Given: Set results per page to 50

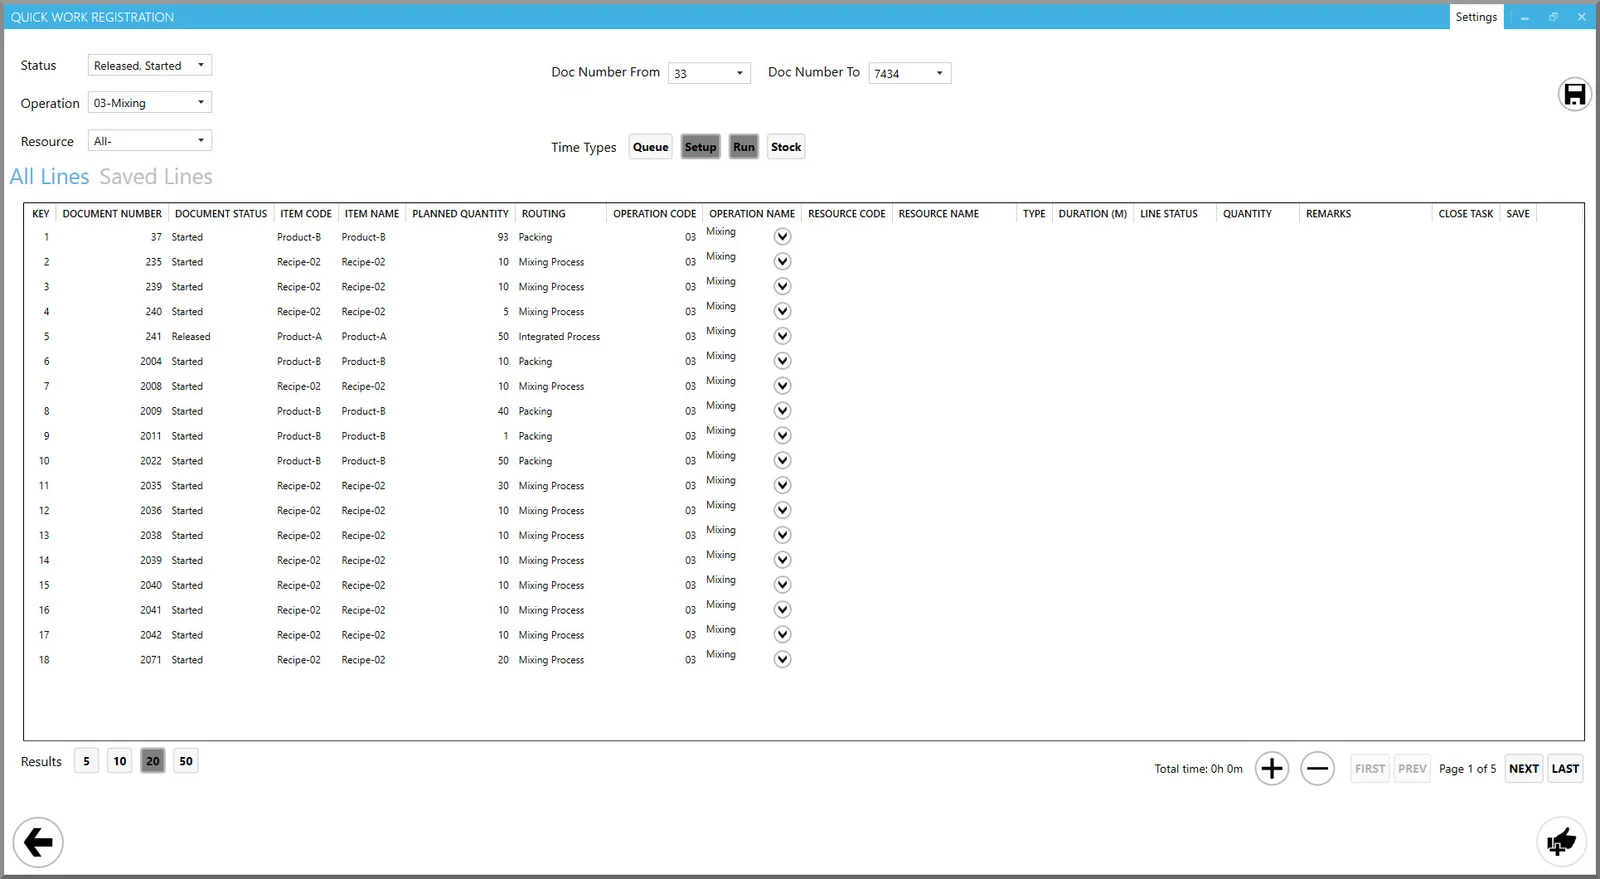Looking at the screenshot, I should pos(186,761).
